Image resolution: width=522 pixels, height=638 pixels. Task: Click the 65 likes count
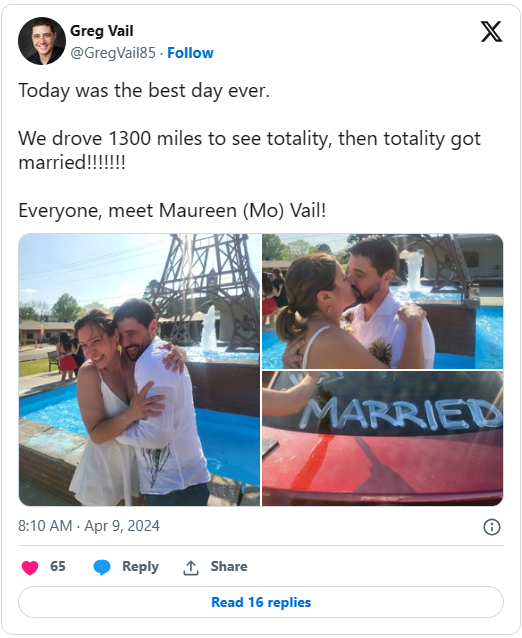tap(58, 566)
